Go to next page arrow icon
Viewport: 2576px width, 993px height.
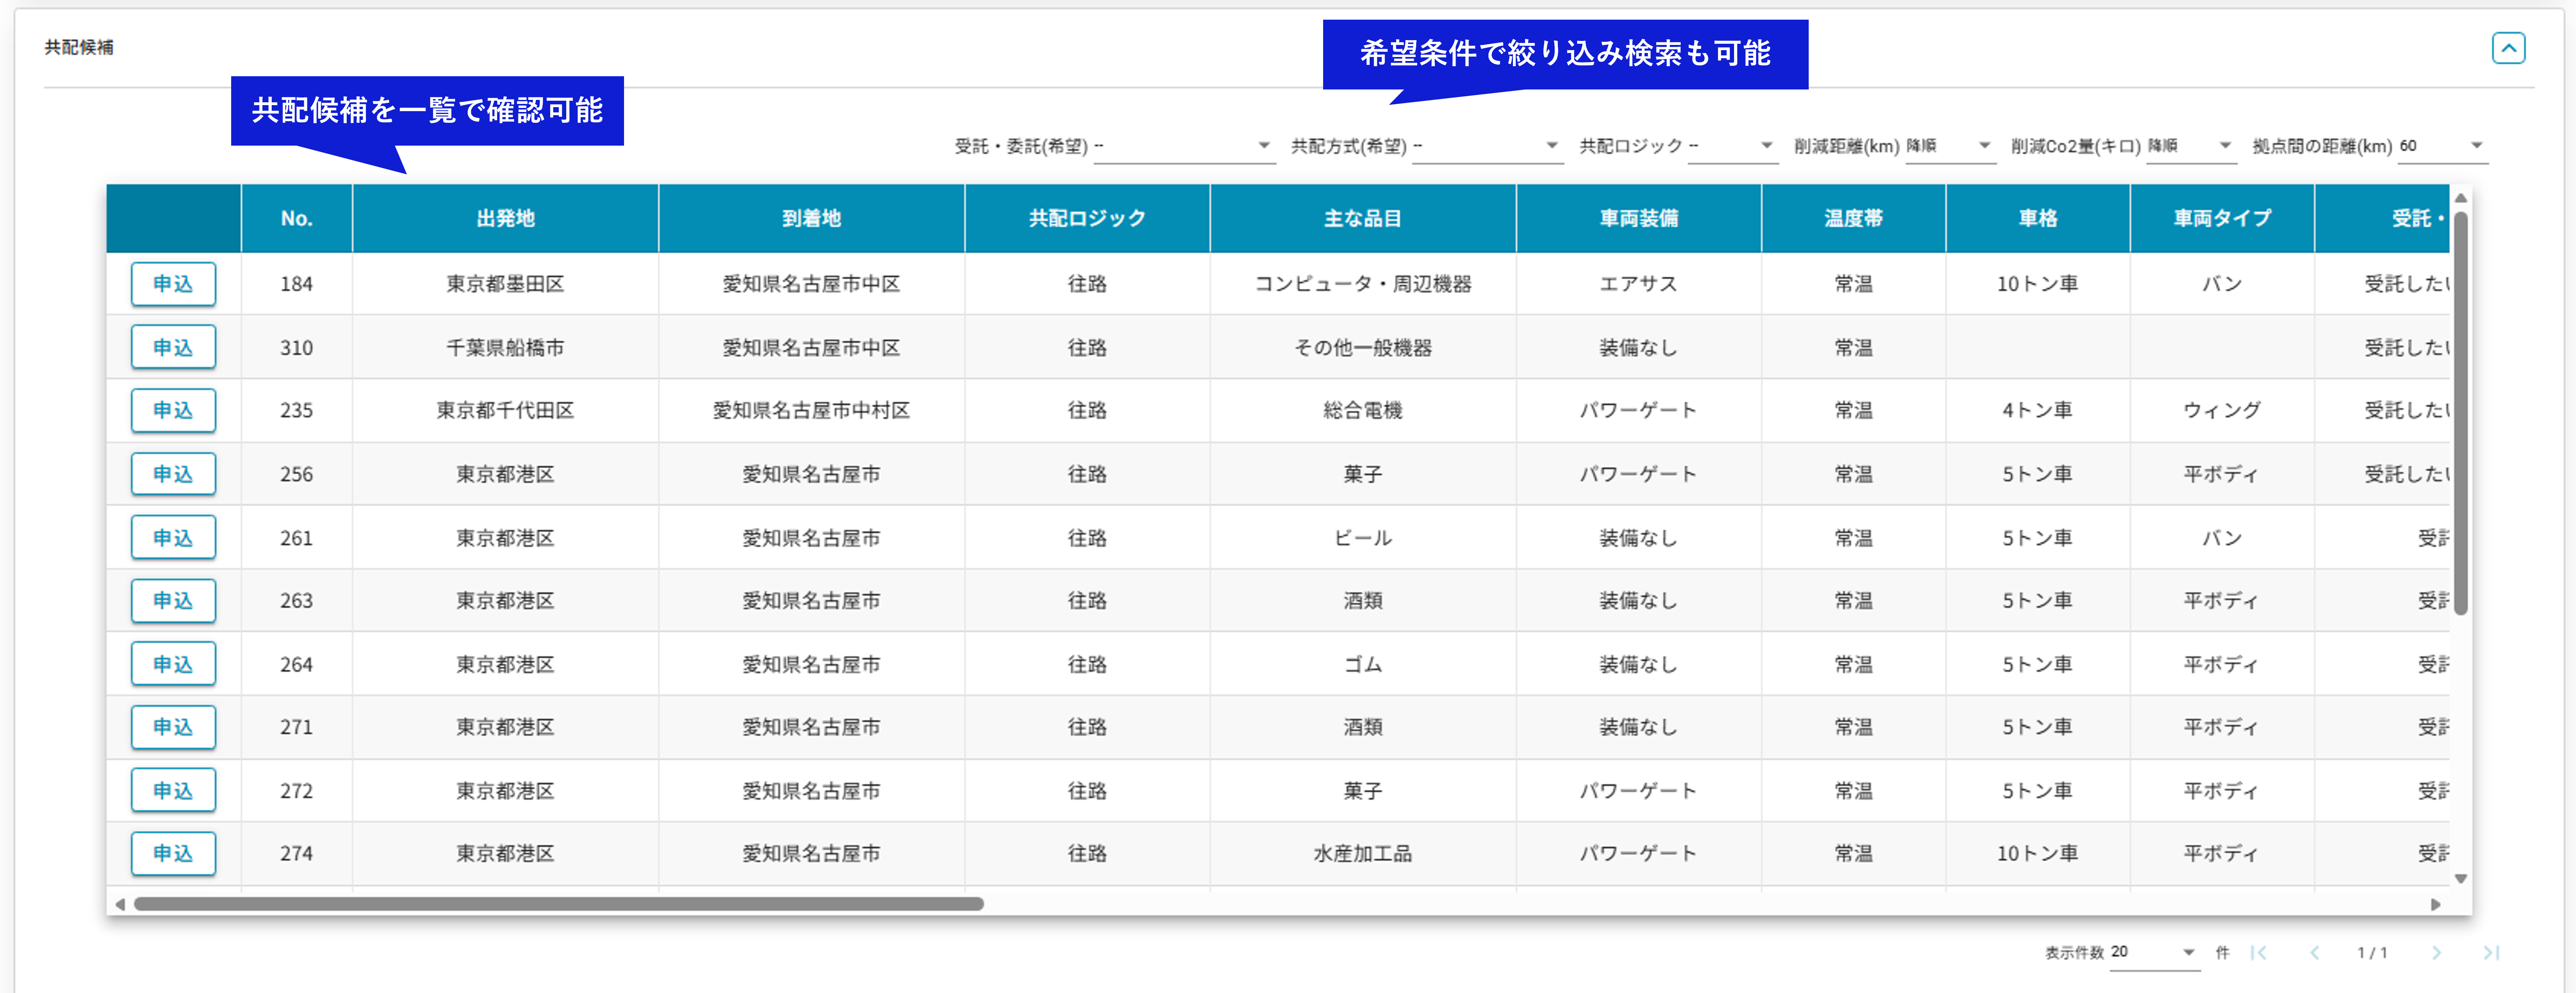tap(2436, 952)
